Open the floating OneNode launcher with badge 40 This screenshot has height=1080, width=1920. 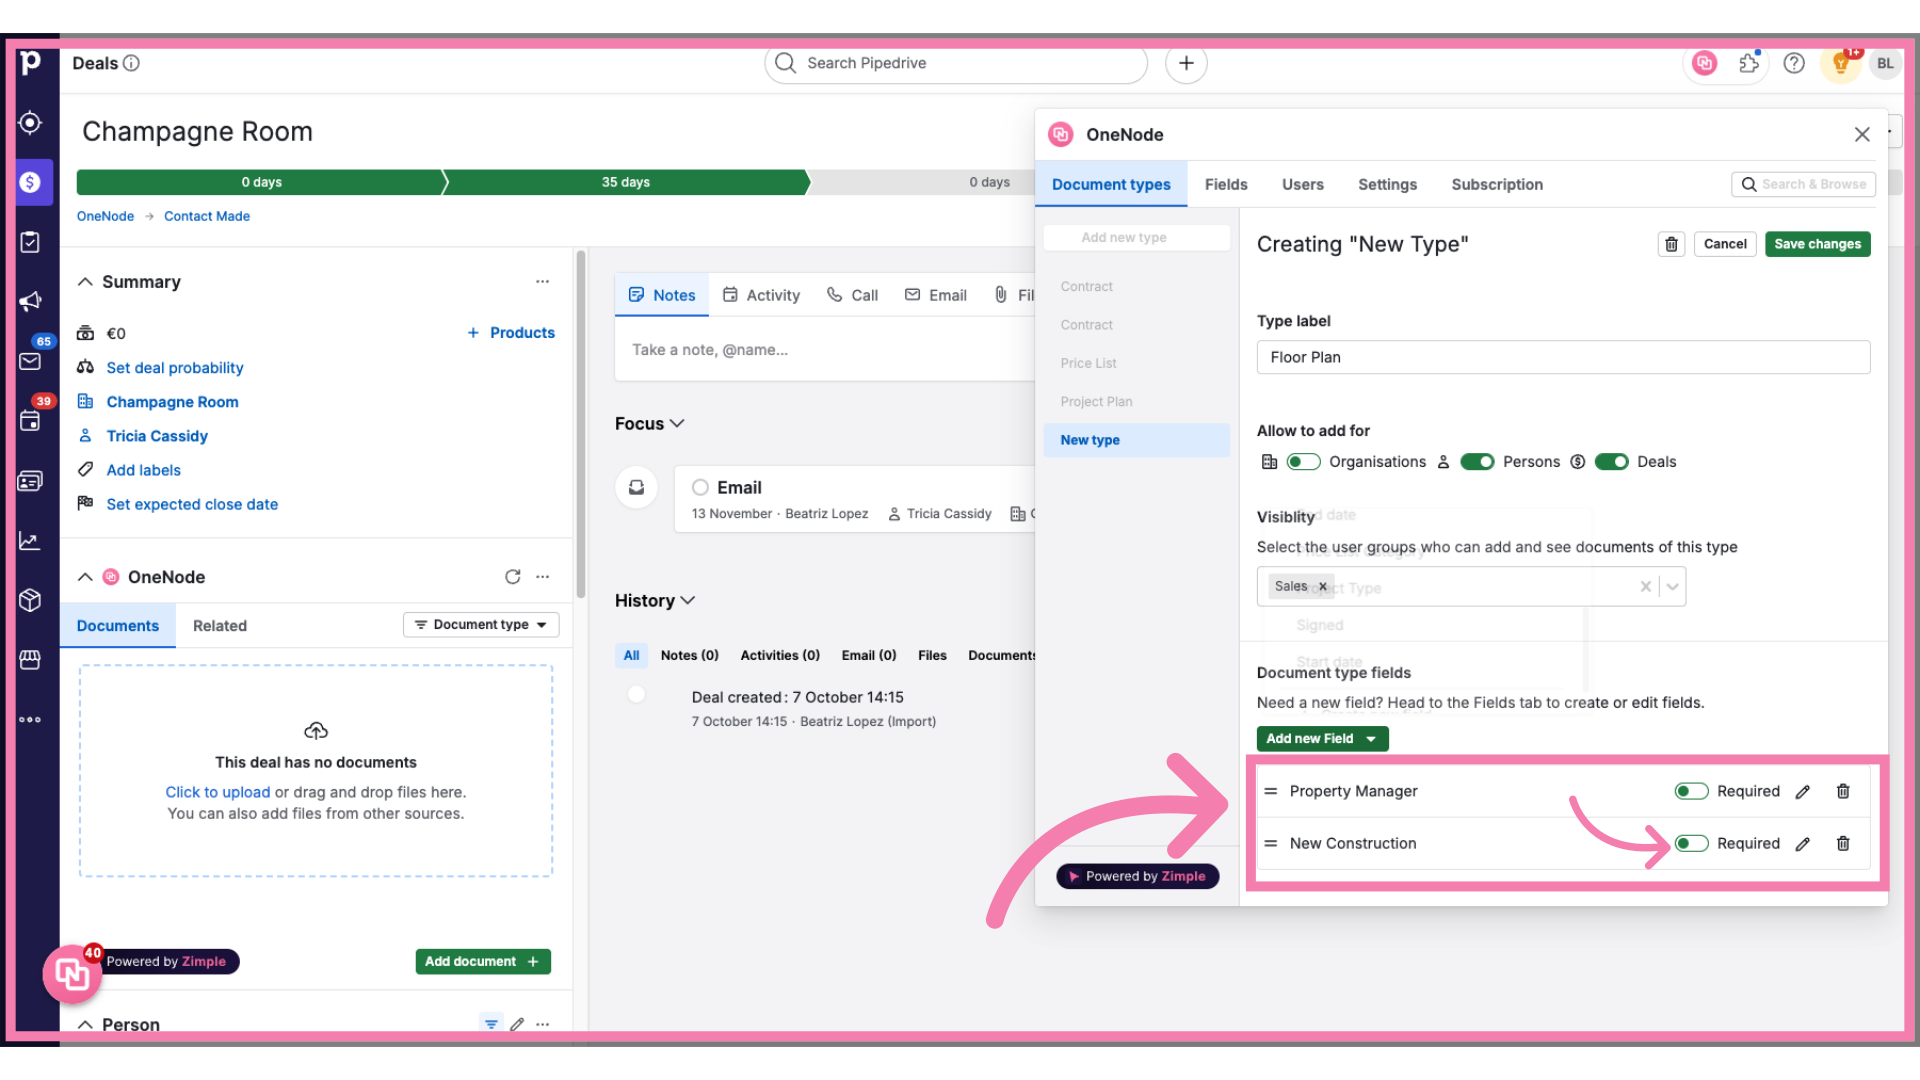pyautogui.click(x=72, y=973)
